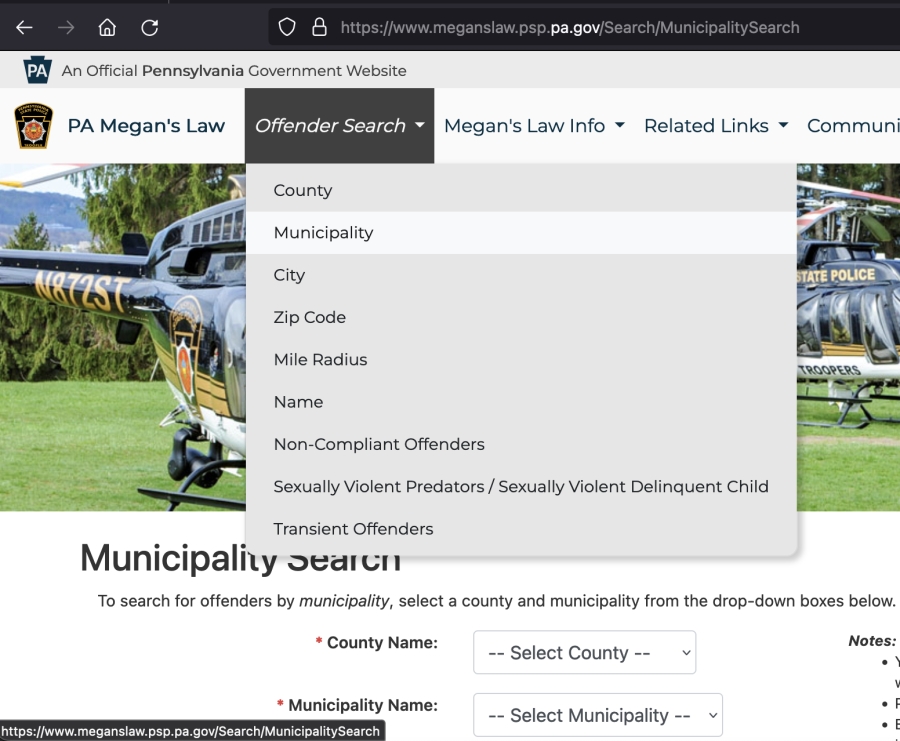Select Sexually Violent Predators menu entry

521,486
